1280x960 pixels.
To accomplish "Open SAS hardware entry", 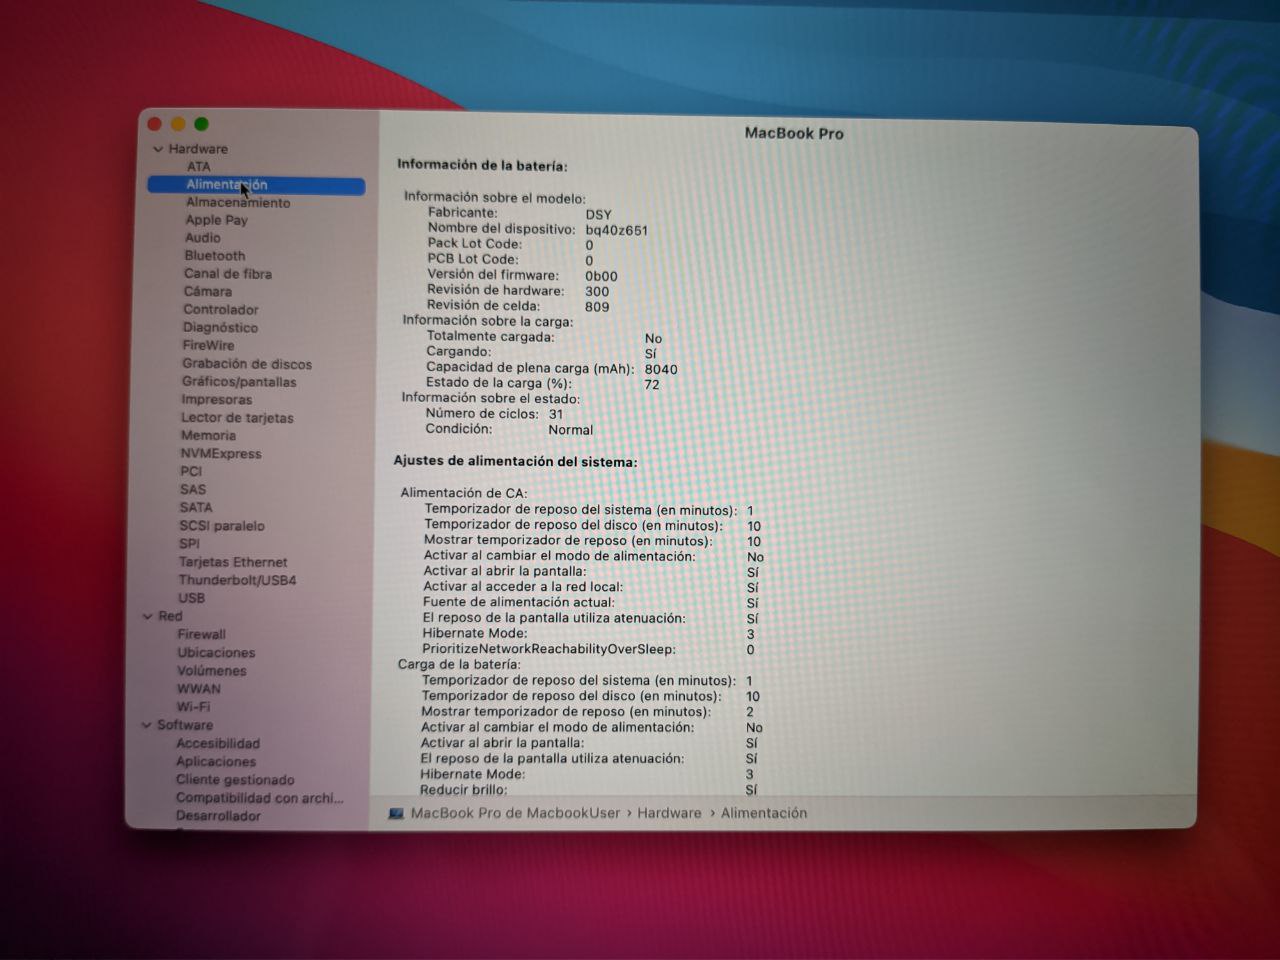I will [x=192, y=490].
